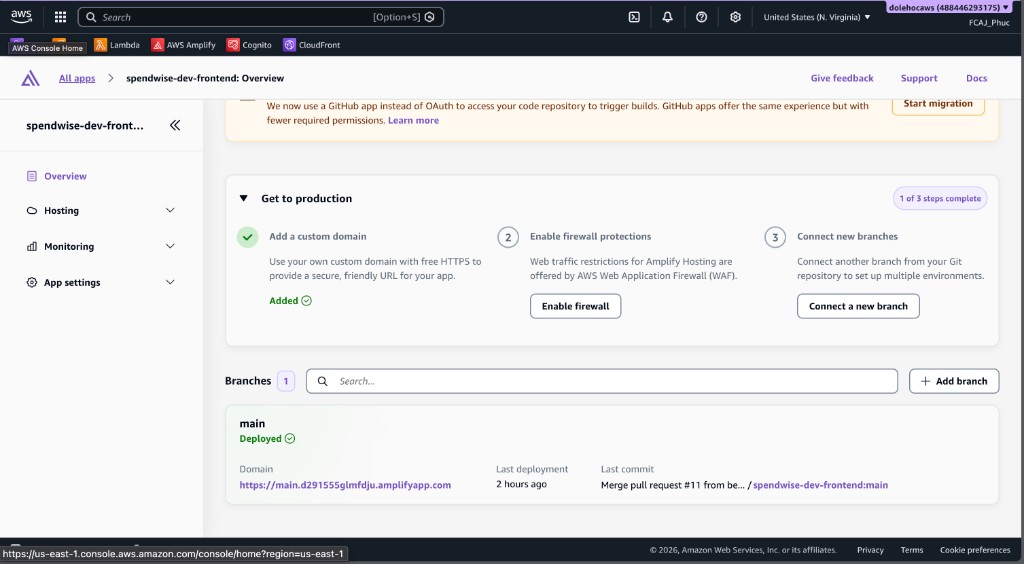This screenshot has height=564, width=1024.
Task: Click Start migration button
Action: (x=938, y=104)
